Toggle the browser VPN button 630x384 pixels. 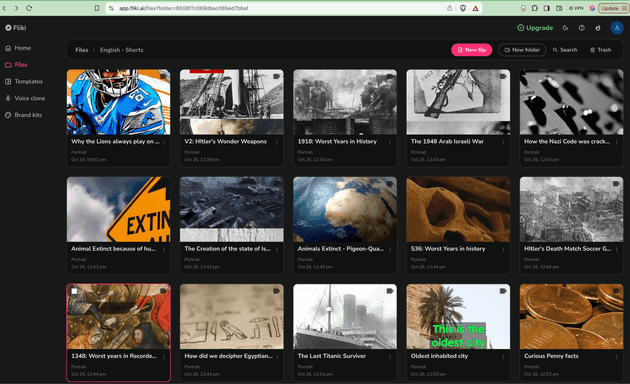click(x=576, y=8)
